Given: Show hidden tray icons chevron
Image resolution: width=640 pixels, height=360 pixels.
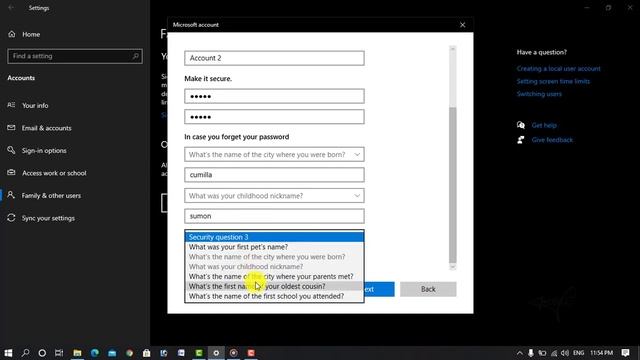Looking at the screenshot, I should [x=519, y=353].
